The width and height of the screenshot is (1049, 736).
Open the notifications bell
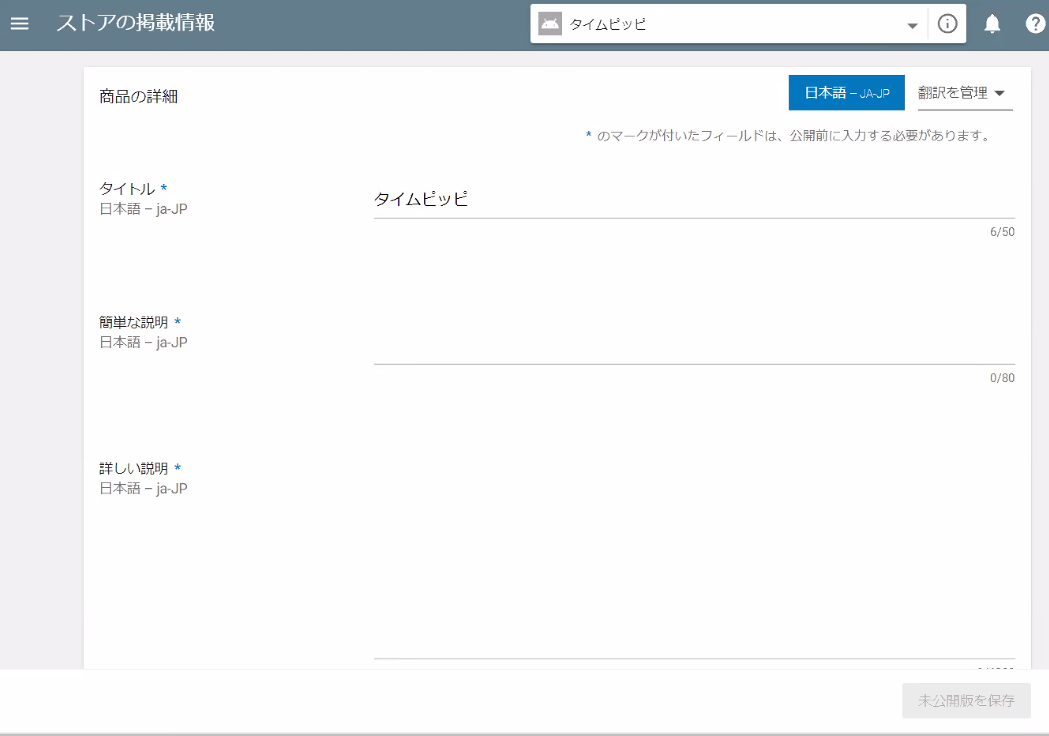pyautogui.click(x=992, y=24)
